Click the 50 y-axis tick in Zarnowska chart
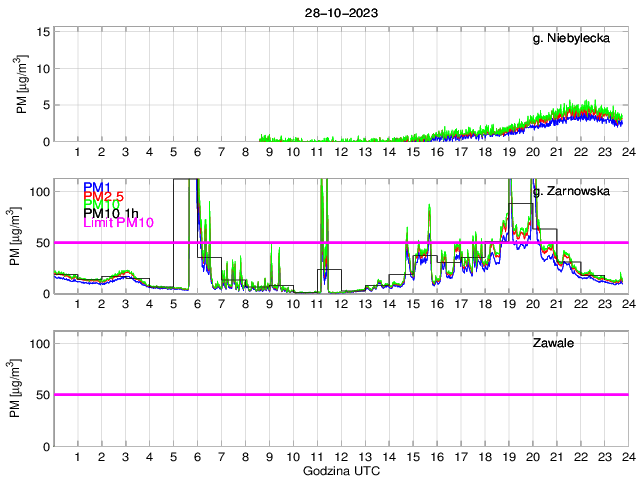The height and width of the screenshot is (480, 640). [43, 242]
